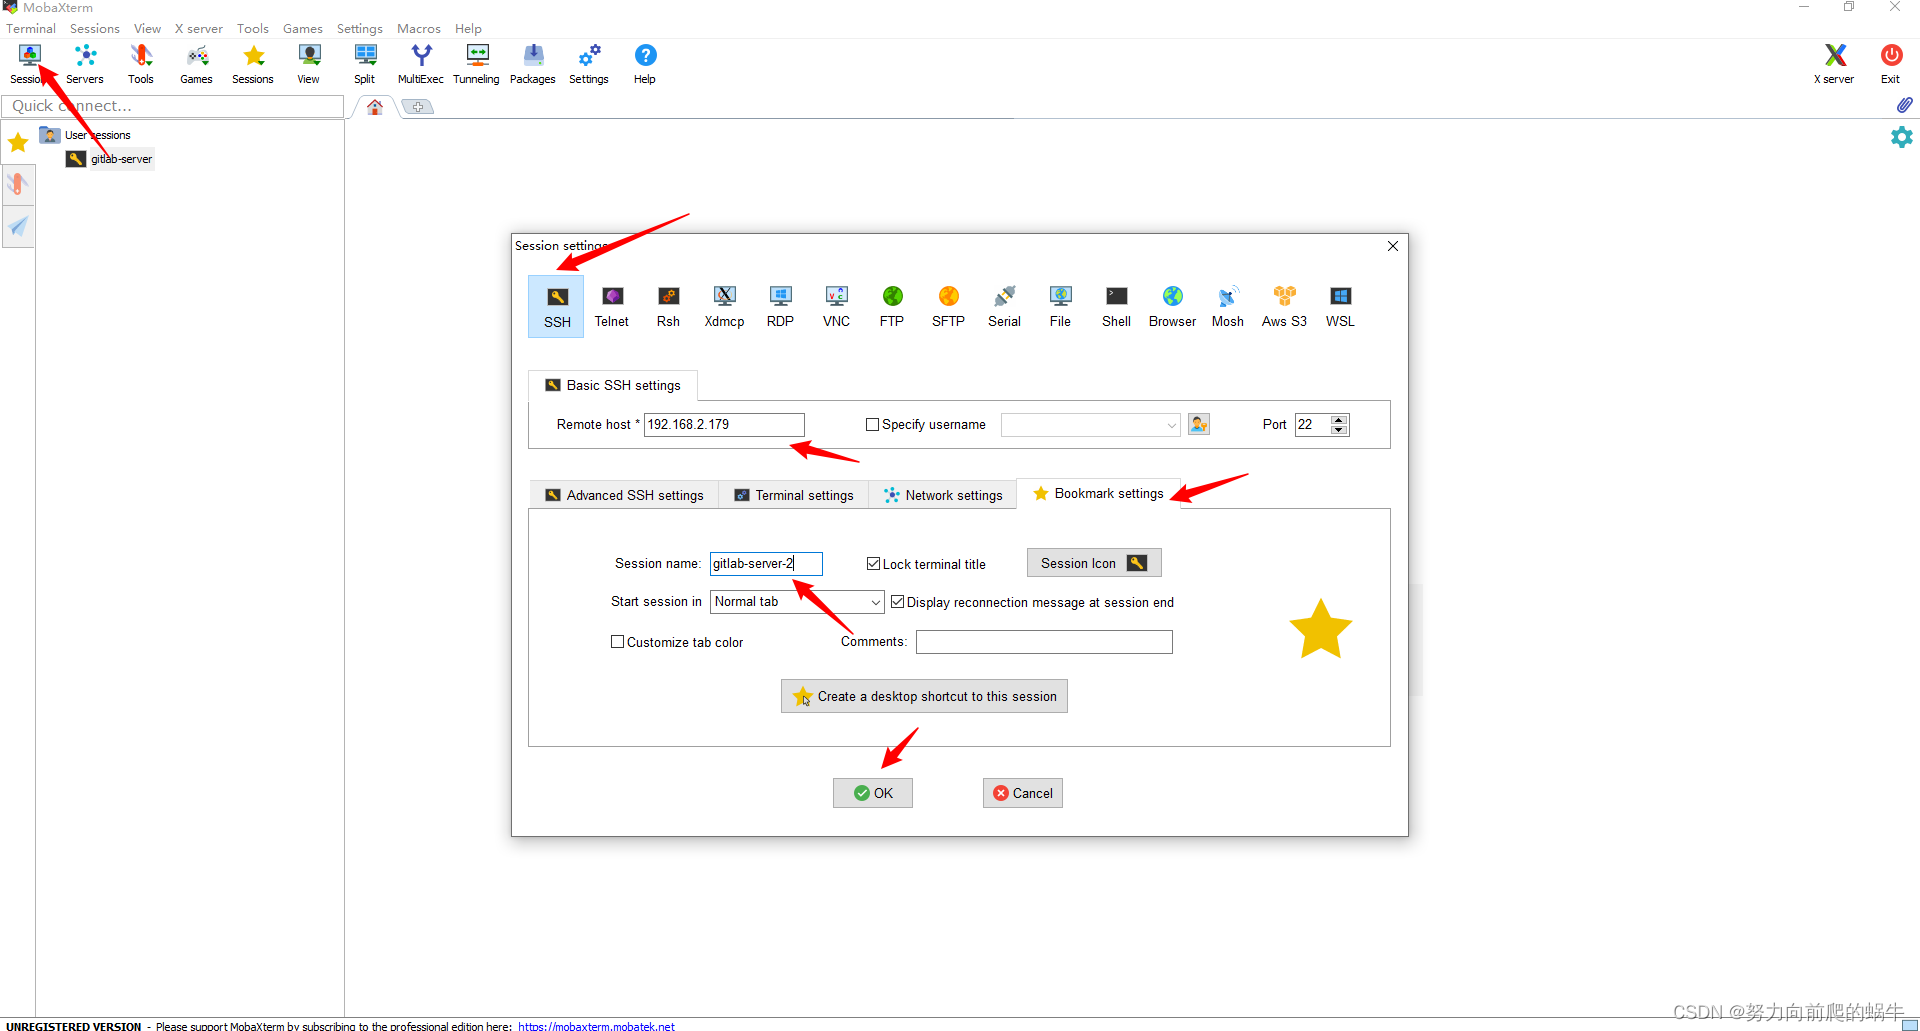Choose the Browser session type
Viewport: 1920px width, 1031px height.
[x=1172, y=307]
